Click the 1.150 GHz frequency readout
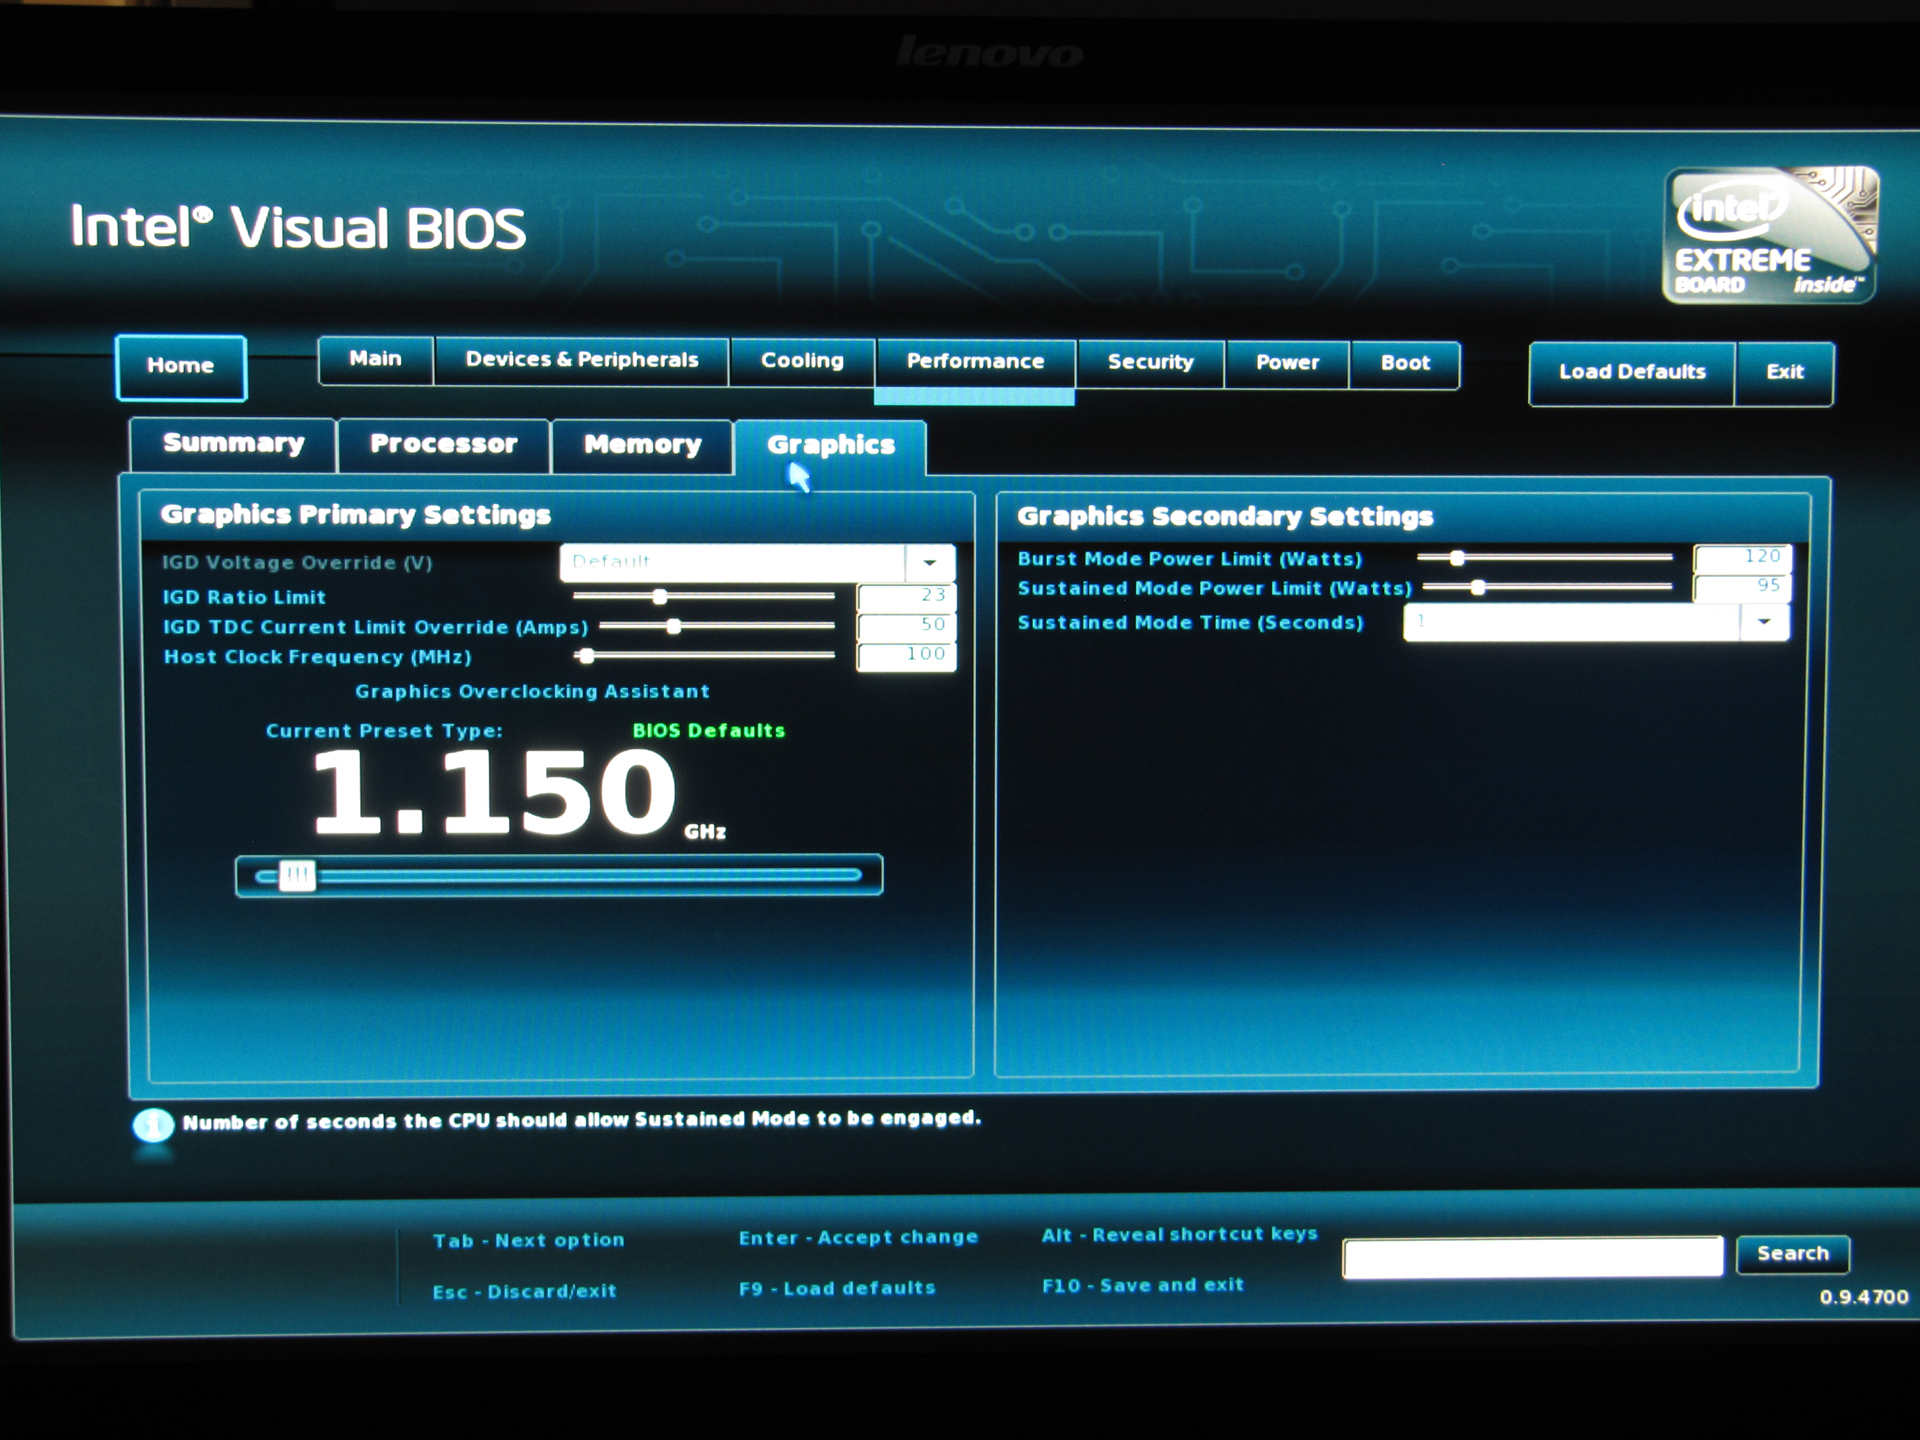 (x=518, y=794)
